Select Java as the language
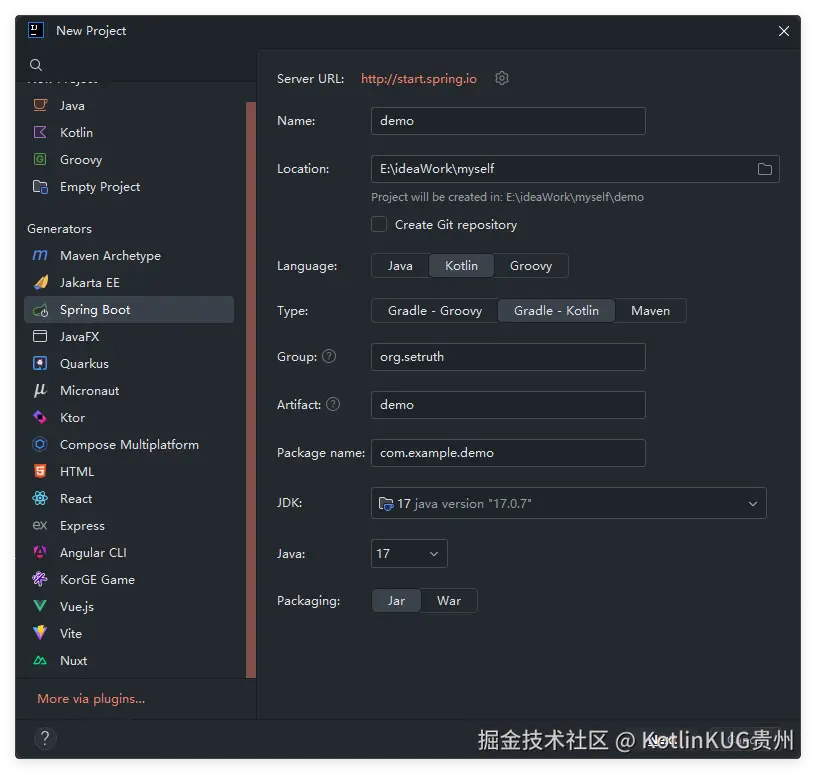This screenshot has width=816, height=774. pyautogui.click(x=400, y=265)
